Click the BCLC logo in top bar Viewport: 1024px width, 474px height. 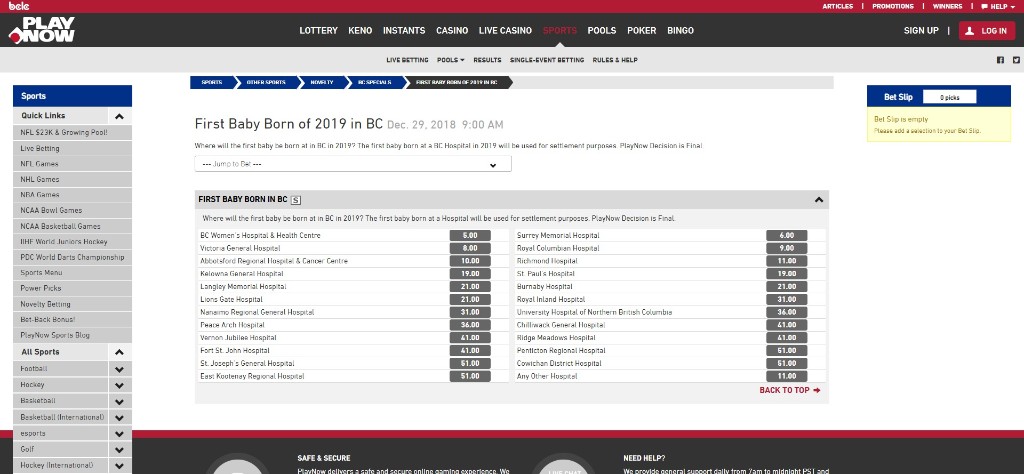tap(17, 6)
